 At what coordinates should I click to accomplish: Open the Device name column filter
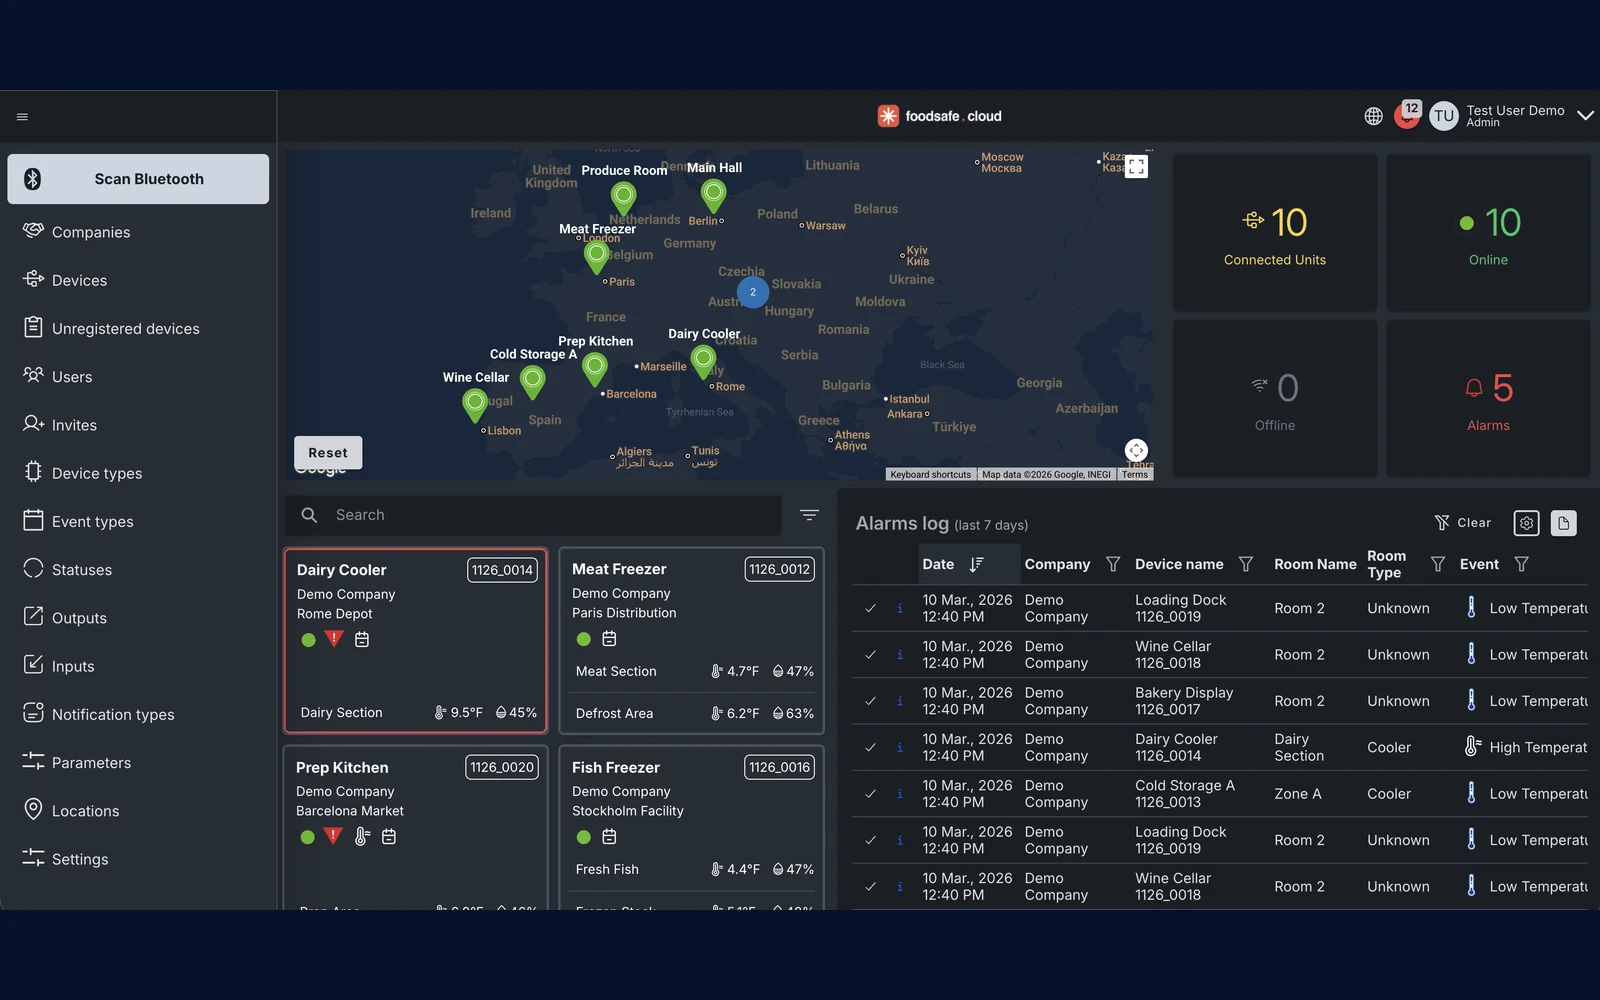tap(1246, 564)
